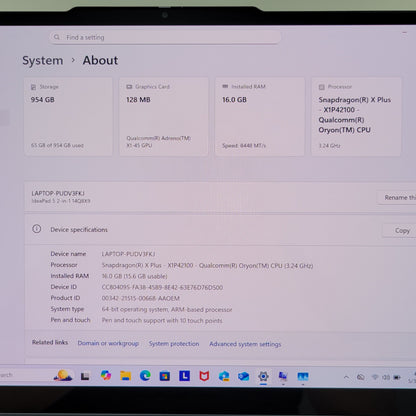Launch Copilot from the taskbar
This screenshot has height=416, width=416.
click(106, 375)
